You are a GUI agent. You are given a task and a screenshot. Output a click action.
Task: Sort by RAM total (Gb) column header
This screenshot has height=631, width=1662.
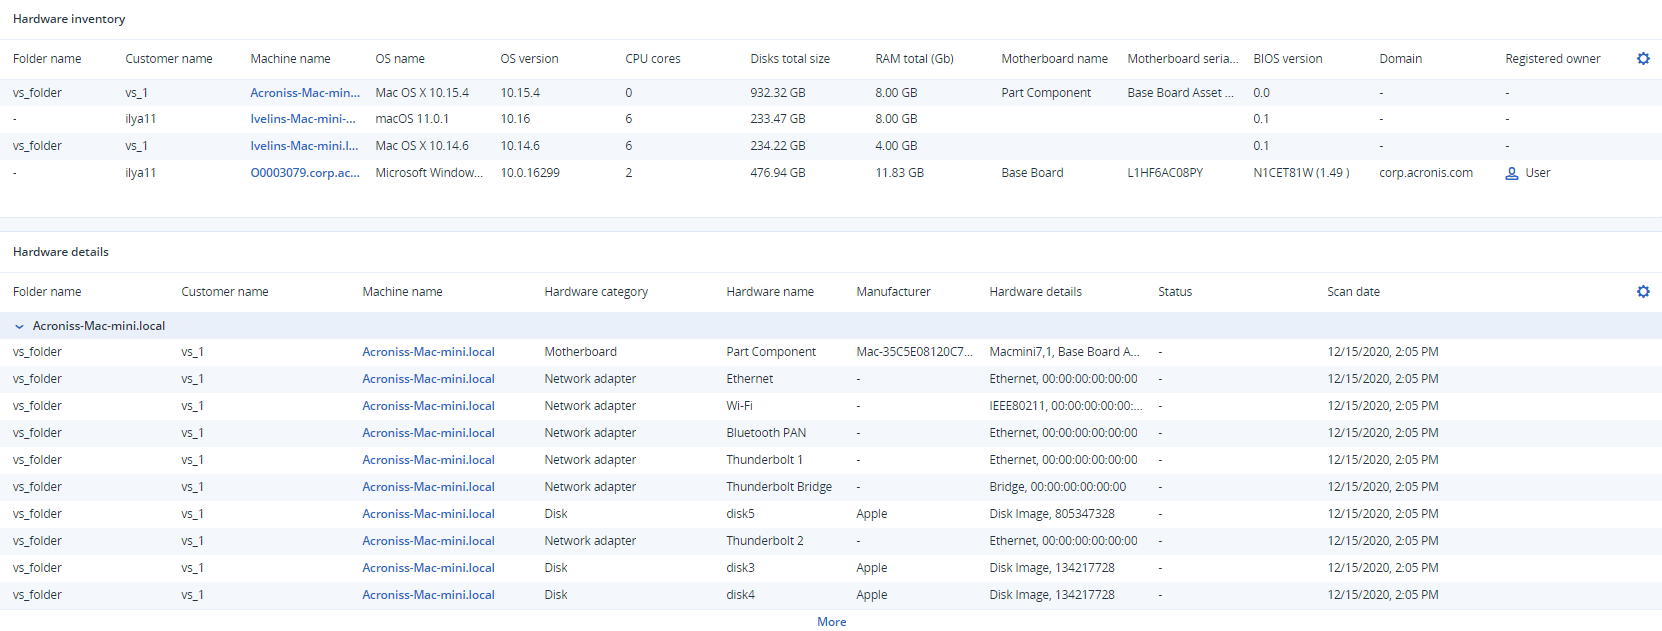pos(914,59)
